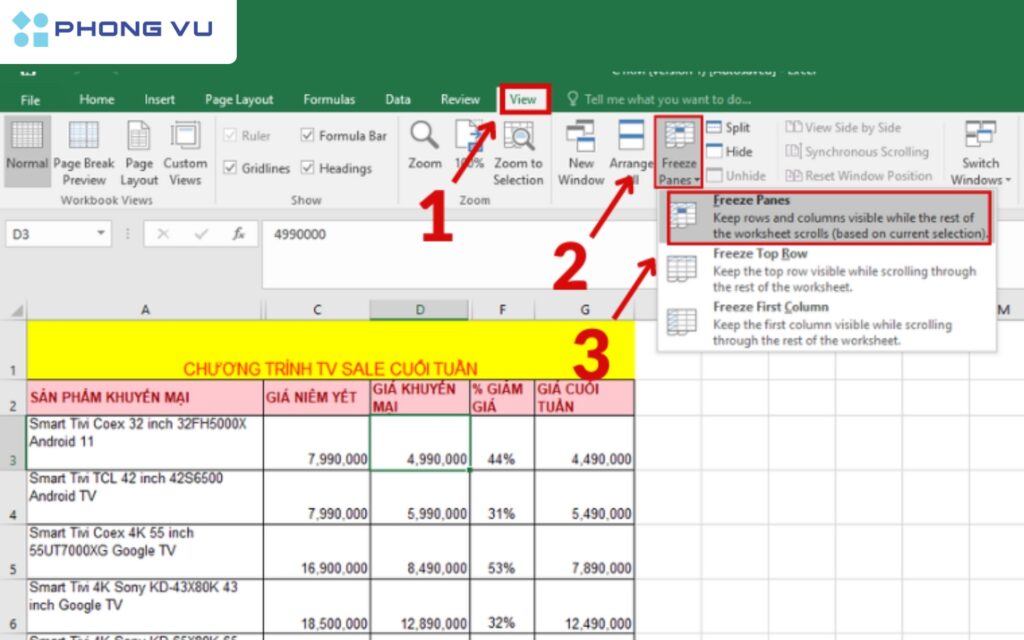Click View Side by Side
The width and height of the screenshot is (1024, 640).
843,127
